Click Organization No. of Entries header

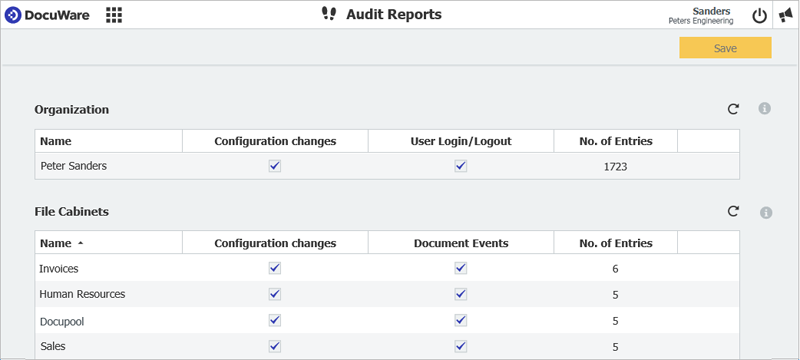click(x=615, y=141)
